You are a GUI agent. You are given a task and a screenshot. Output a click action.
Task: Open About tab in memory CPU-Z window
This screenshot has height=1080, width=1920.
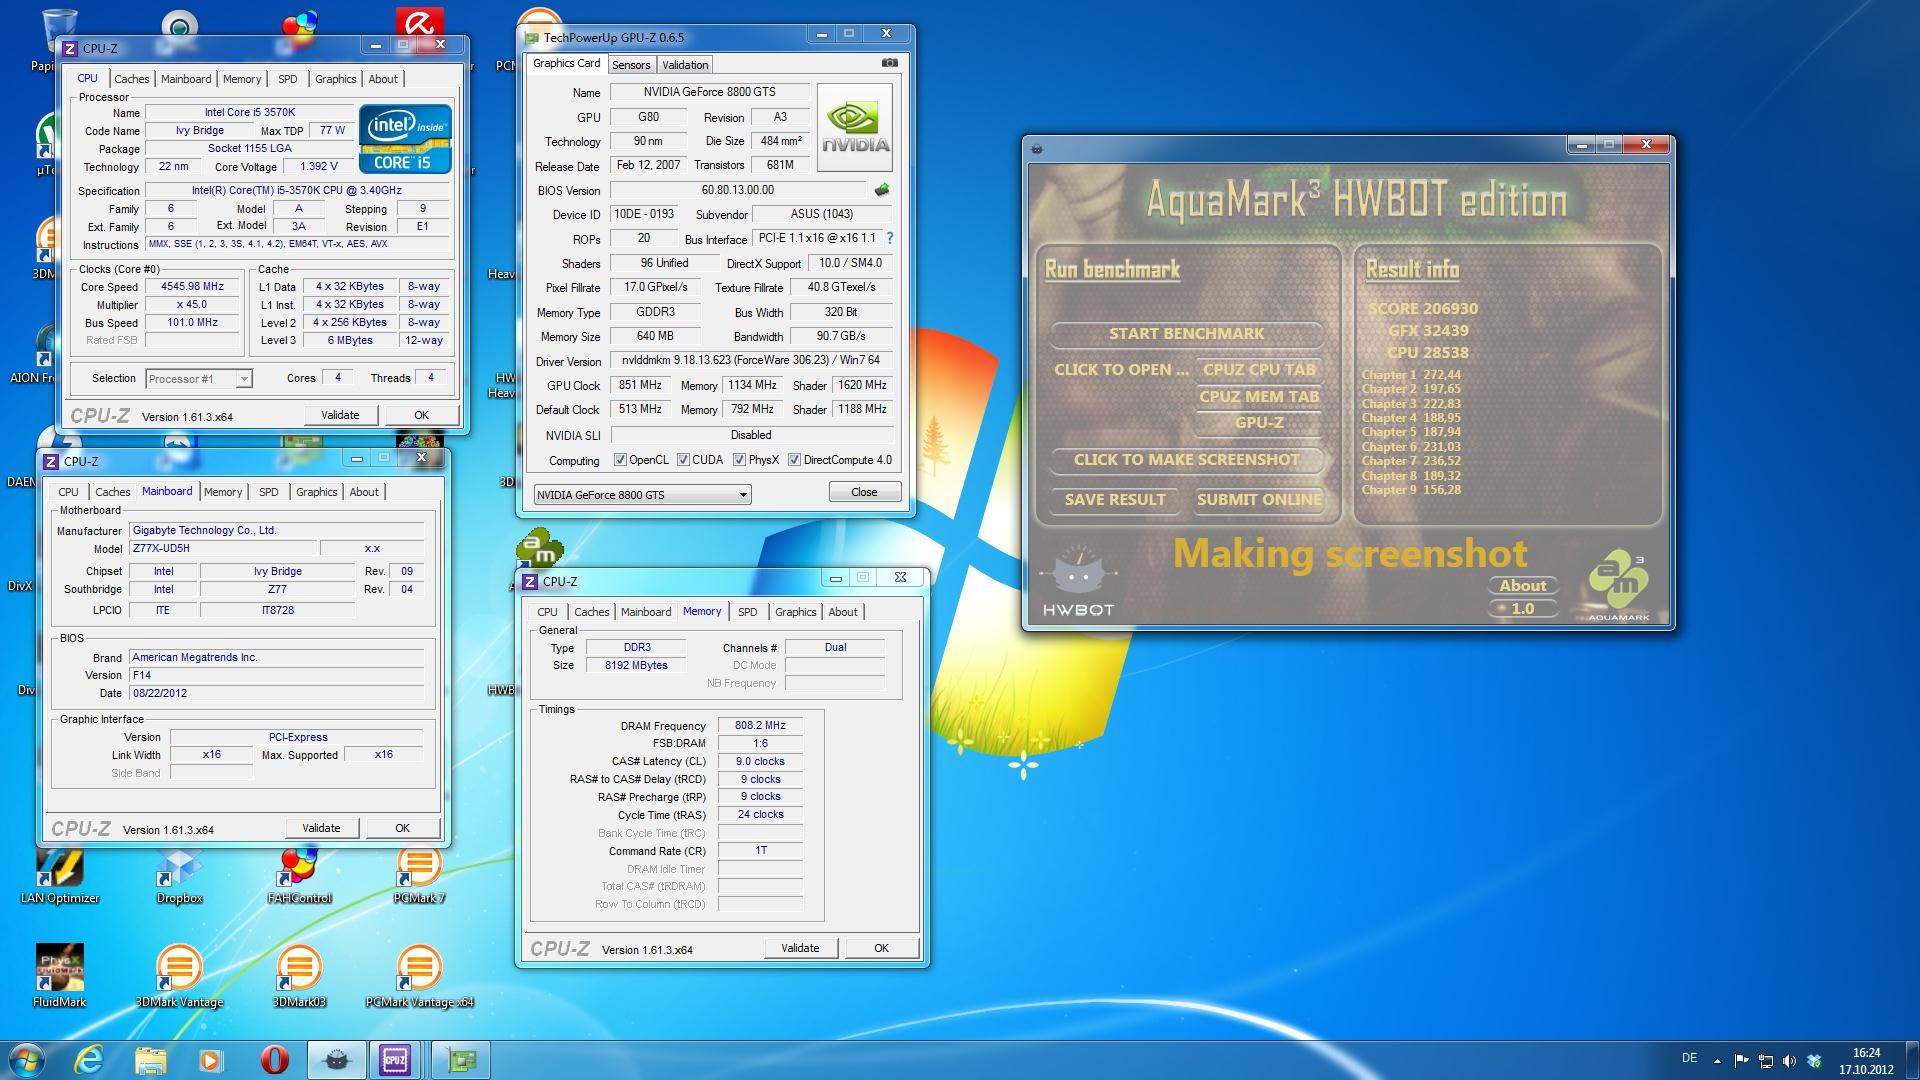pyautogui.click(x=842, y=612)
